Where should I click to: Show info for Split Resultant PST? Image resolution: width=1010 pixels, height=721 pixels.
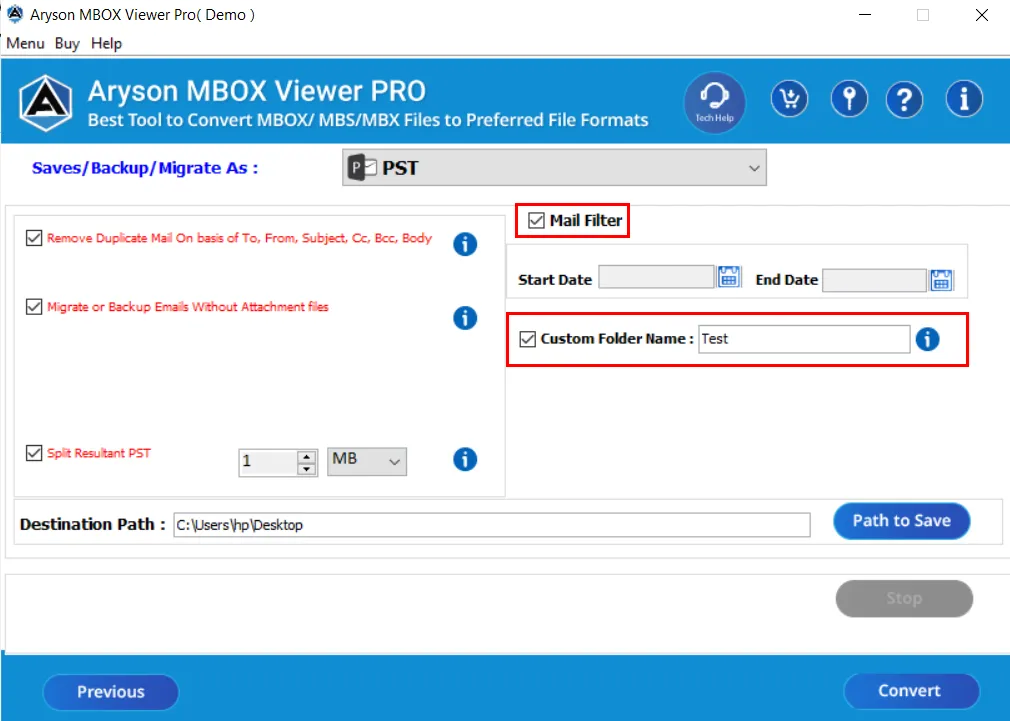tap(465, 459)
